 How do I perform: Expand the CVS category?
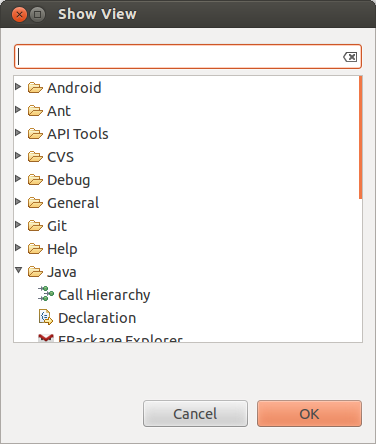pos(18,156)
